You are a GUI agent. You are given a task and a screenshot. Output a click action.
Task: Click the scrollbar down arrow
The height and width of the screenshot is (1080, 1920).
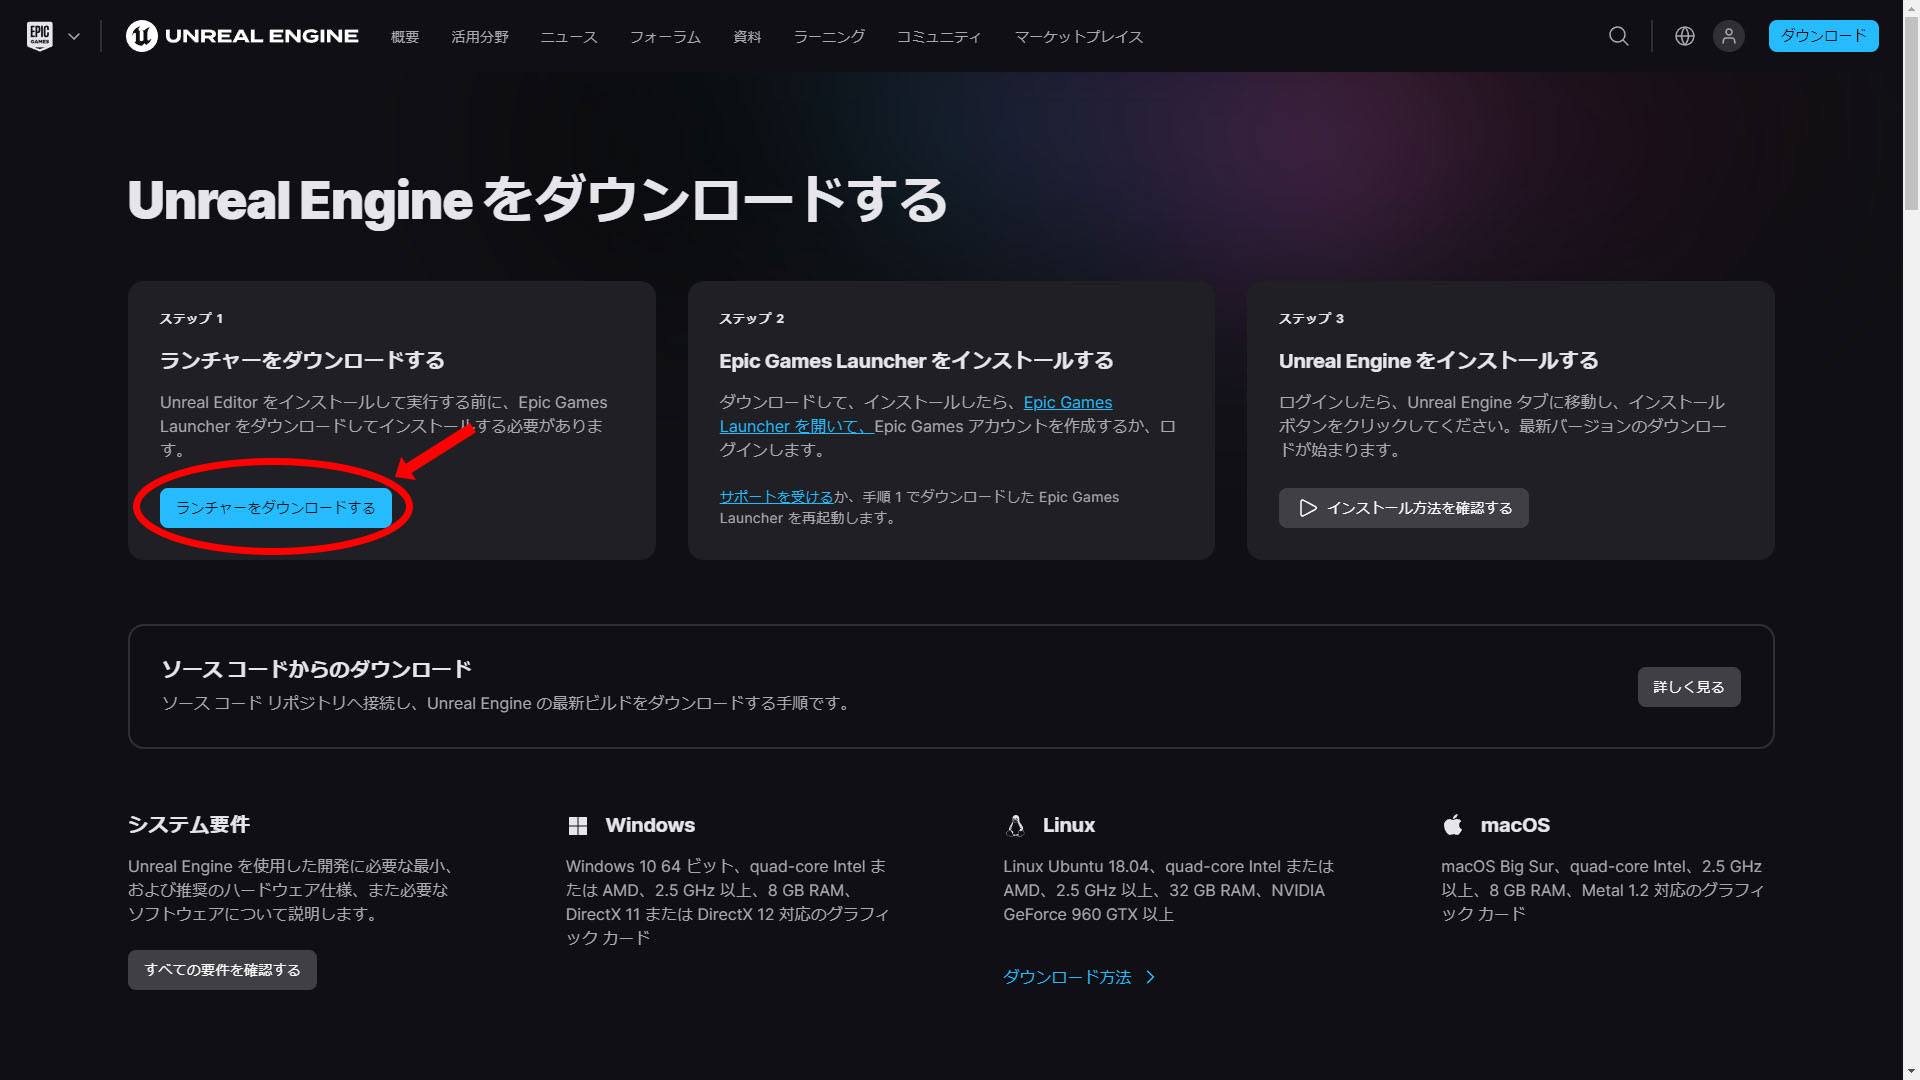(x=1911, y=1071)
